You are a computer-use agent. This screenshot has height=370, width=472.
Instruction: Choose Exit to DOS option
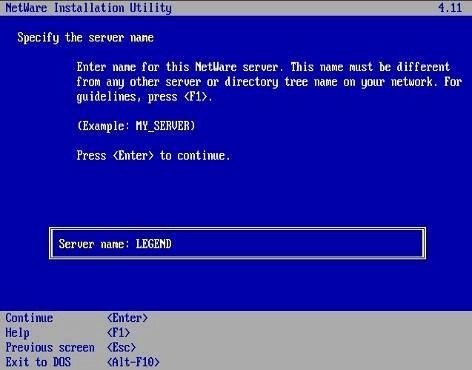(38, 362)
